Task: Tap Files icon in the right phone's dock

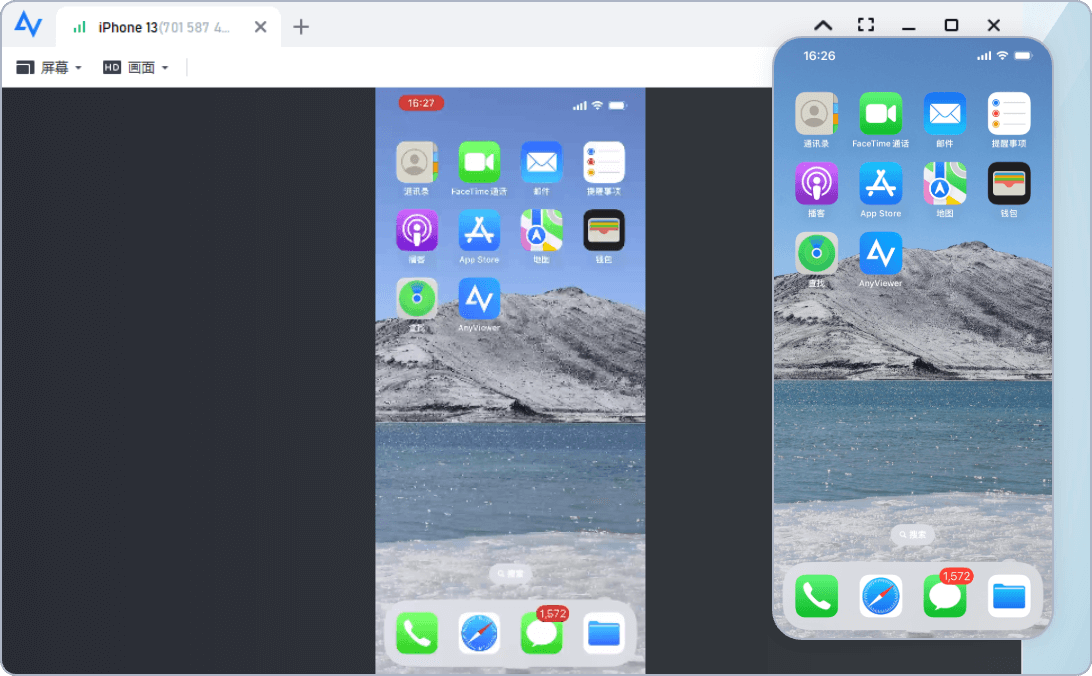Action: 1009,597
